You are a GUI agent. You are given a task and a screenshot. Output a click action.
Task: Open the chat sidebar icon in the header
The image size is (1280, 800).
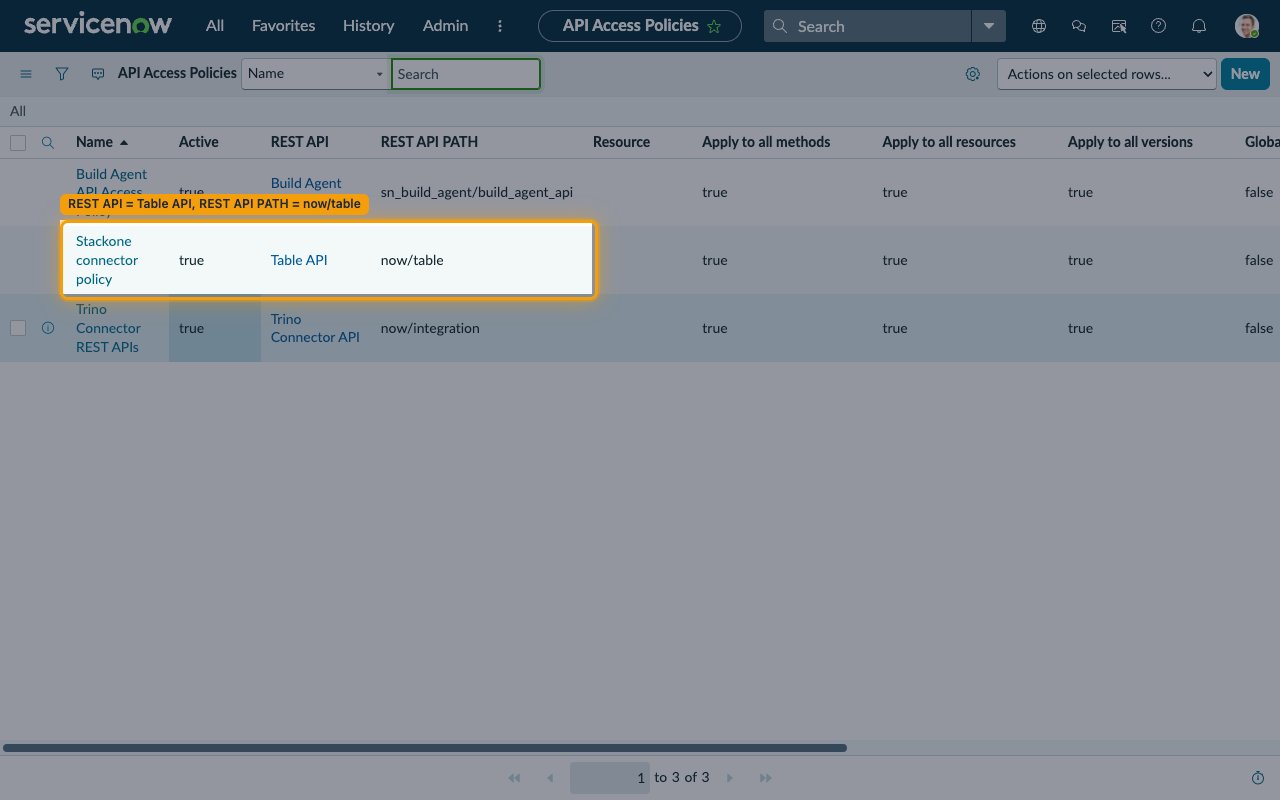(1079, 26)
